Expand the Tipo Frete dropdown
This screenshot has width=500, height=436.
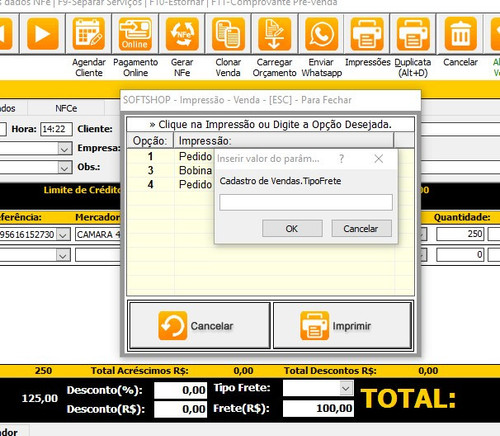coord(346,388)
